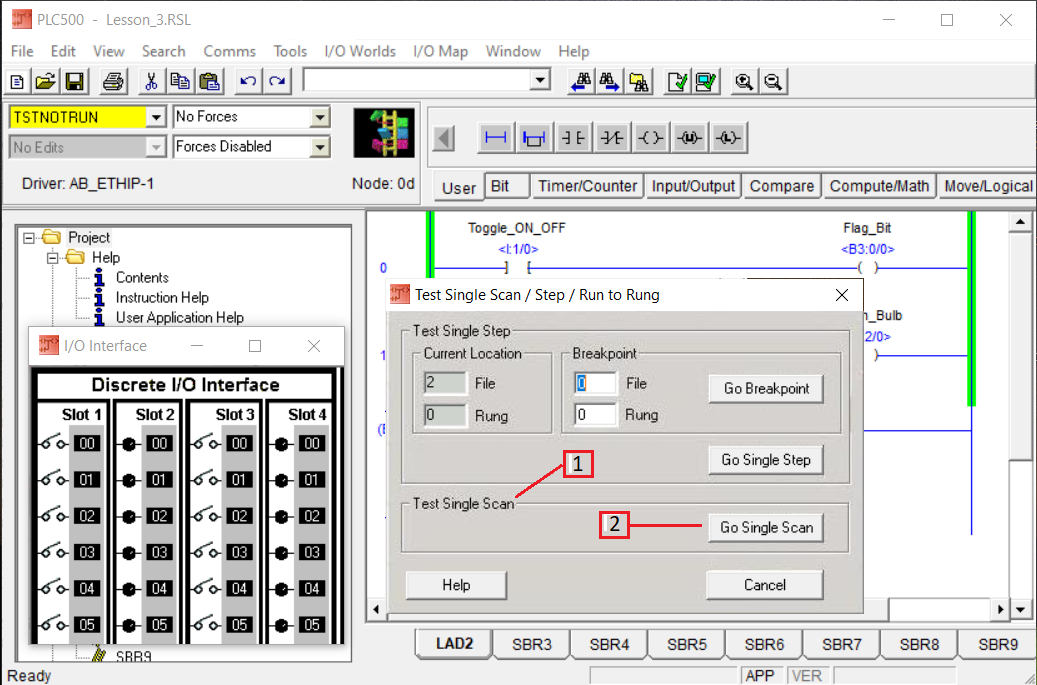Toggle Slot 1 input switch 05
Viewport: 1037px width, 685px height.
tap(52, 624)
